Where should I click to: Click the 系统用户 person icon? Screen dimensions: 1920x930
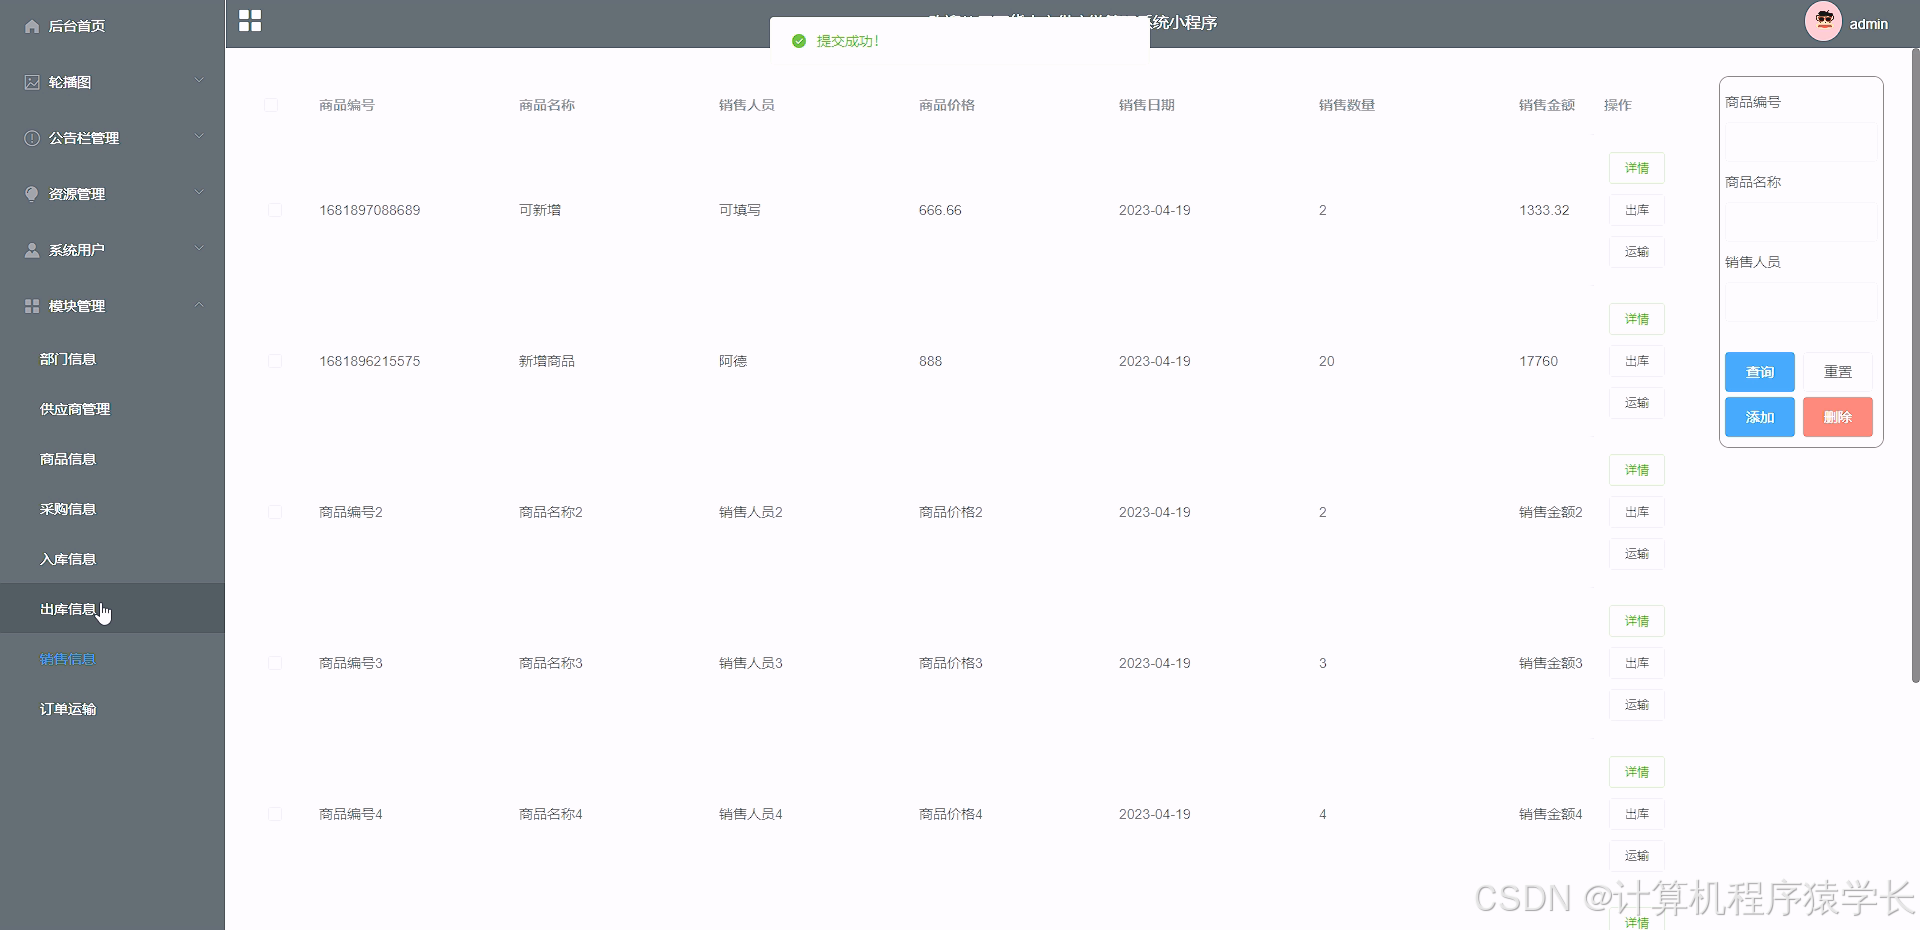tap(32, 250)
